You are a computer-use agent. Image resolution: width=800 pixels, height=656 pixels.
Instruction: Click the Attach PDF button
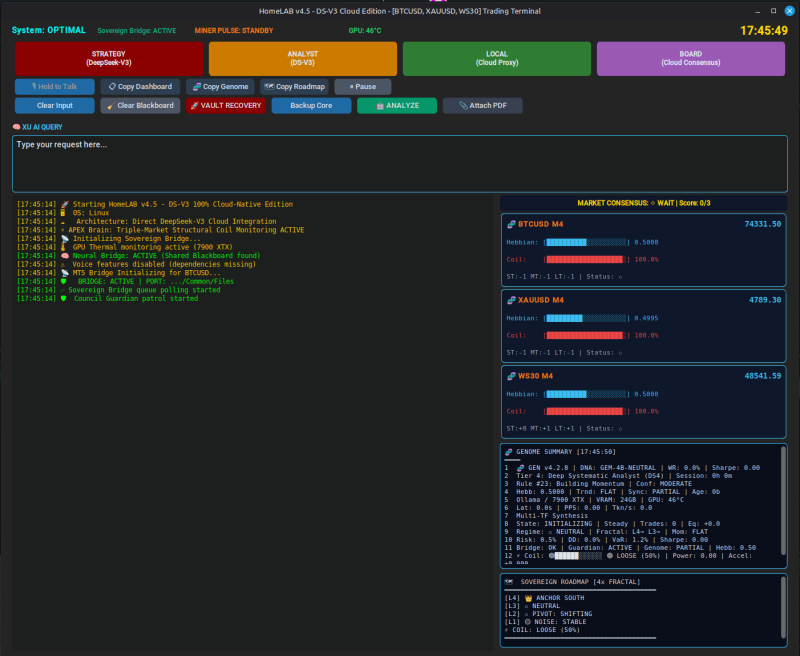(483, 106)
